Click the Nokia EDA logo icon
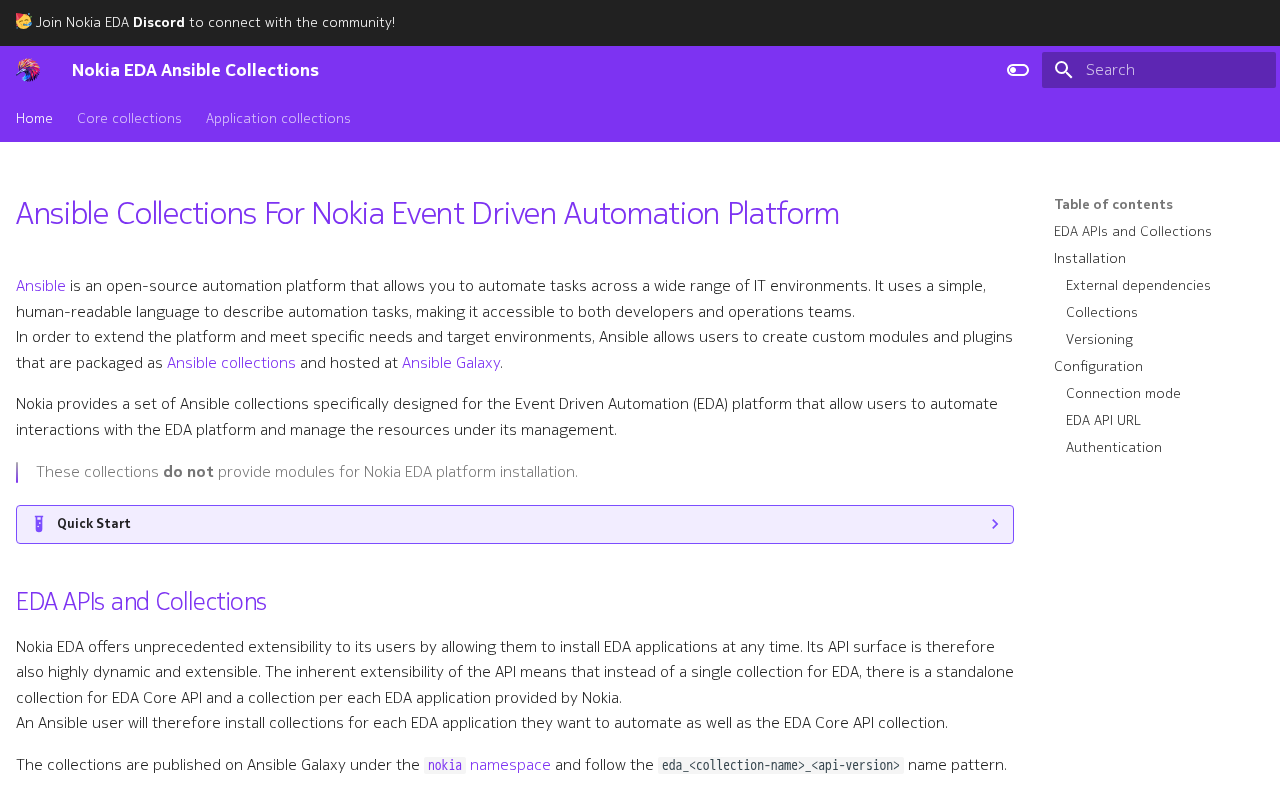The height and width of the screenshot is (800, 1280). click(28, 70)
